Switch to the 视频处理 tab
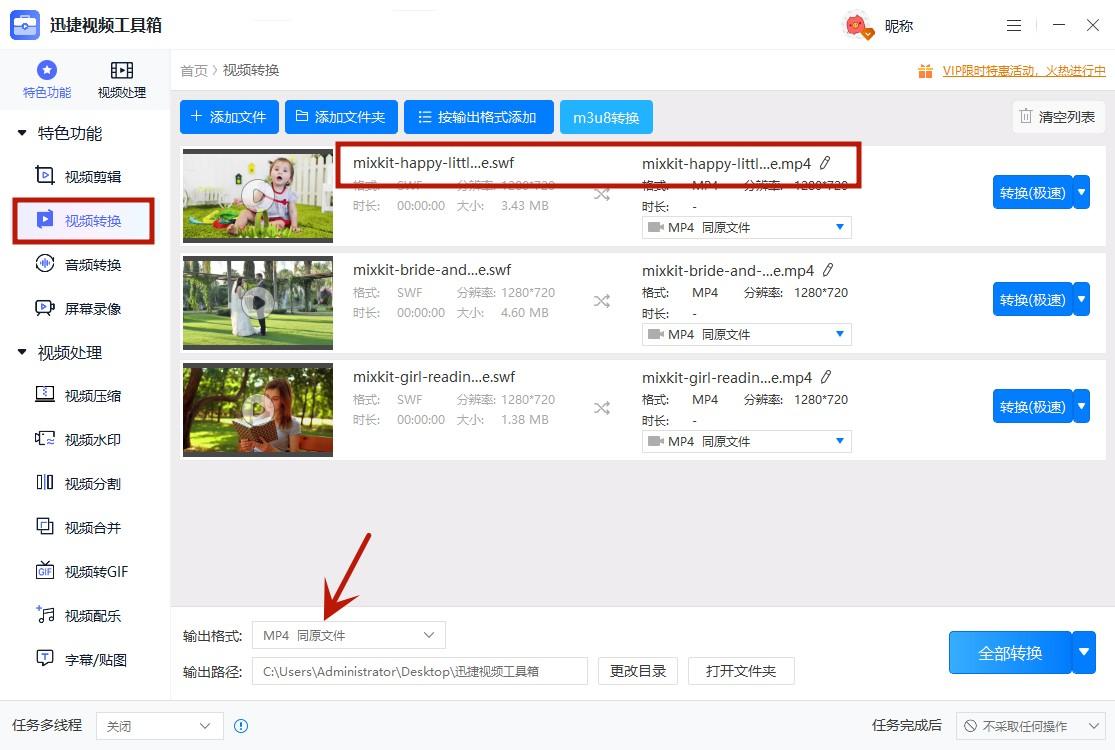 coord(121,79)
